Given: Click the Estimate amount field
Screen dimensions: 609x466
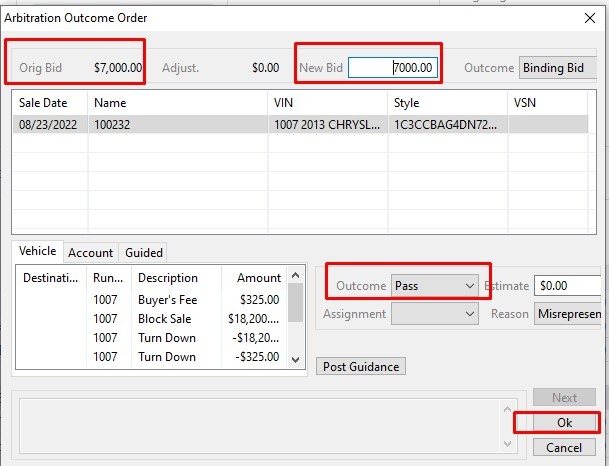Looking at the screenshot, I should point(565,286).
